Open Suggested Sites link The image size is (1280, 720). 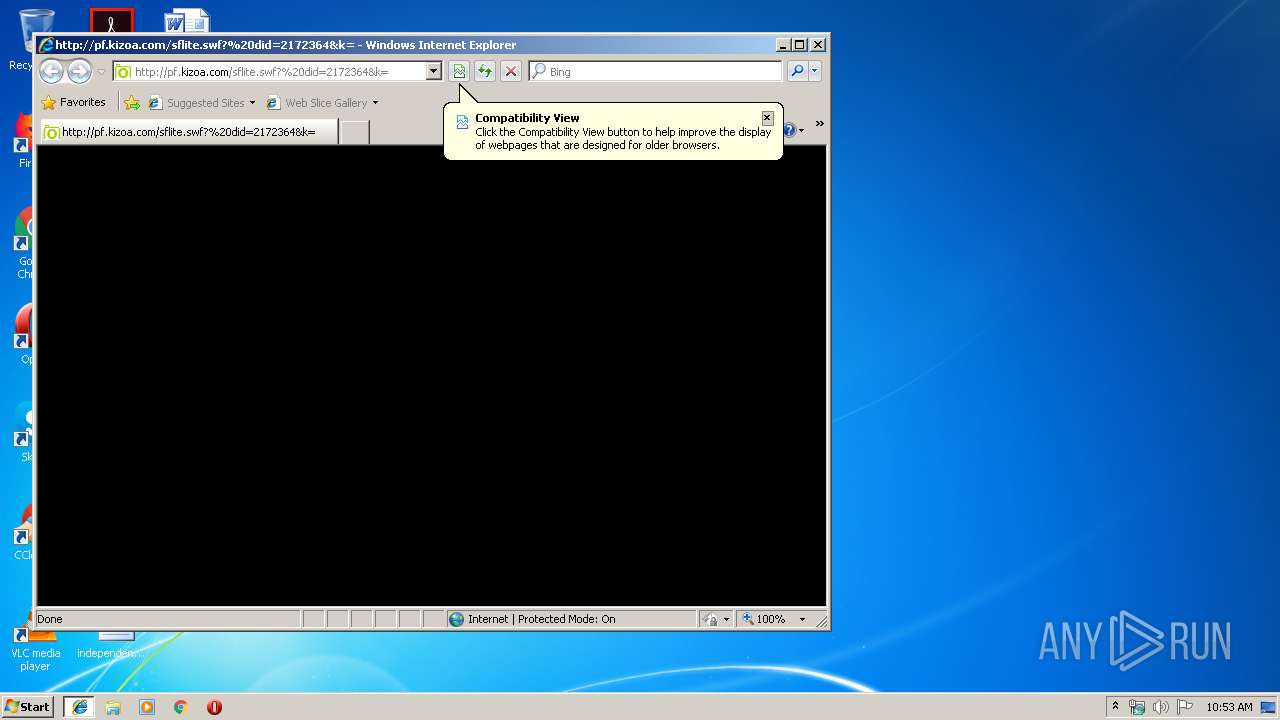[201, 102]
